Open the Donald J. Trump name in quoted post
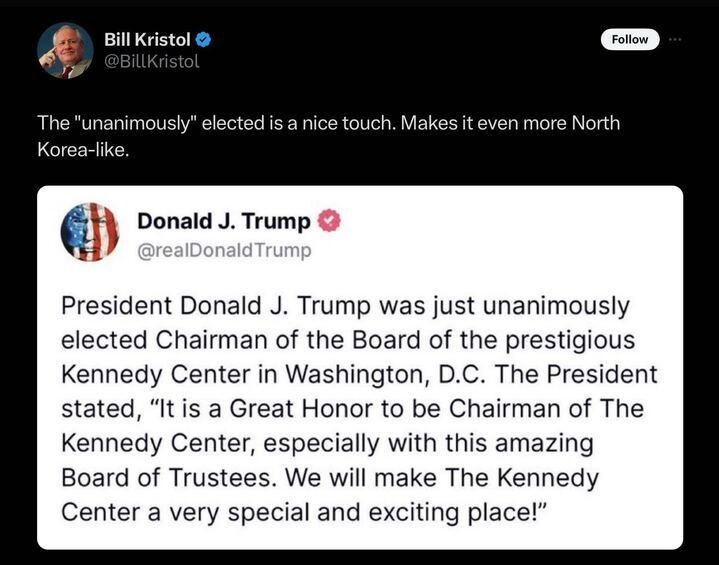 [223, 220]
